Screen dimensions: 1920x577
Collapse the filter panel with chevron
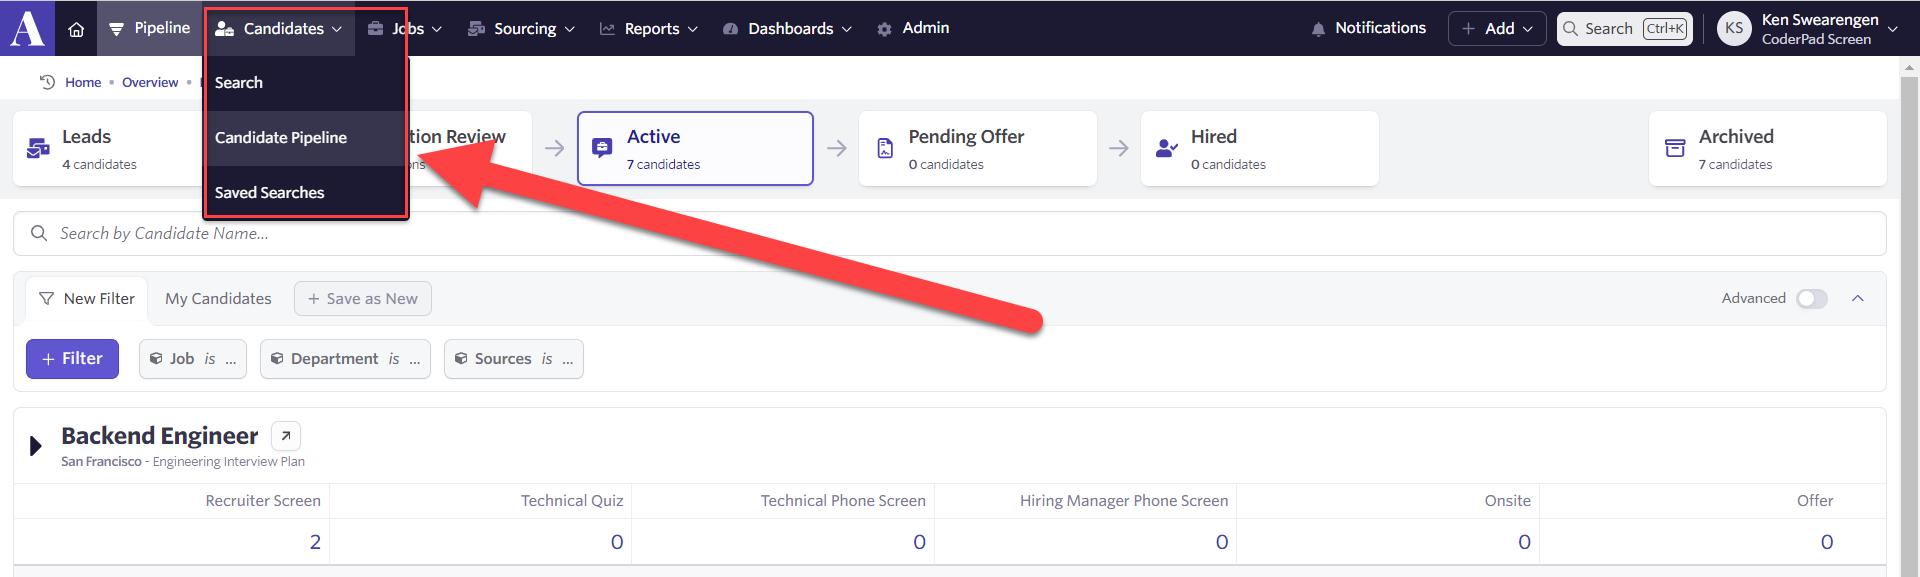[x=1857, y=299]
